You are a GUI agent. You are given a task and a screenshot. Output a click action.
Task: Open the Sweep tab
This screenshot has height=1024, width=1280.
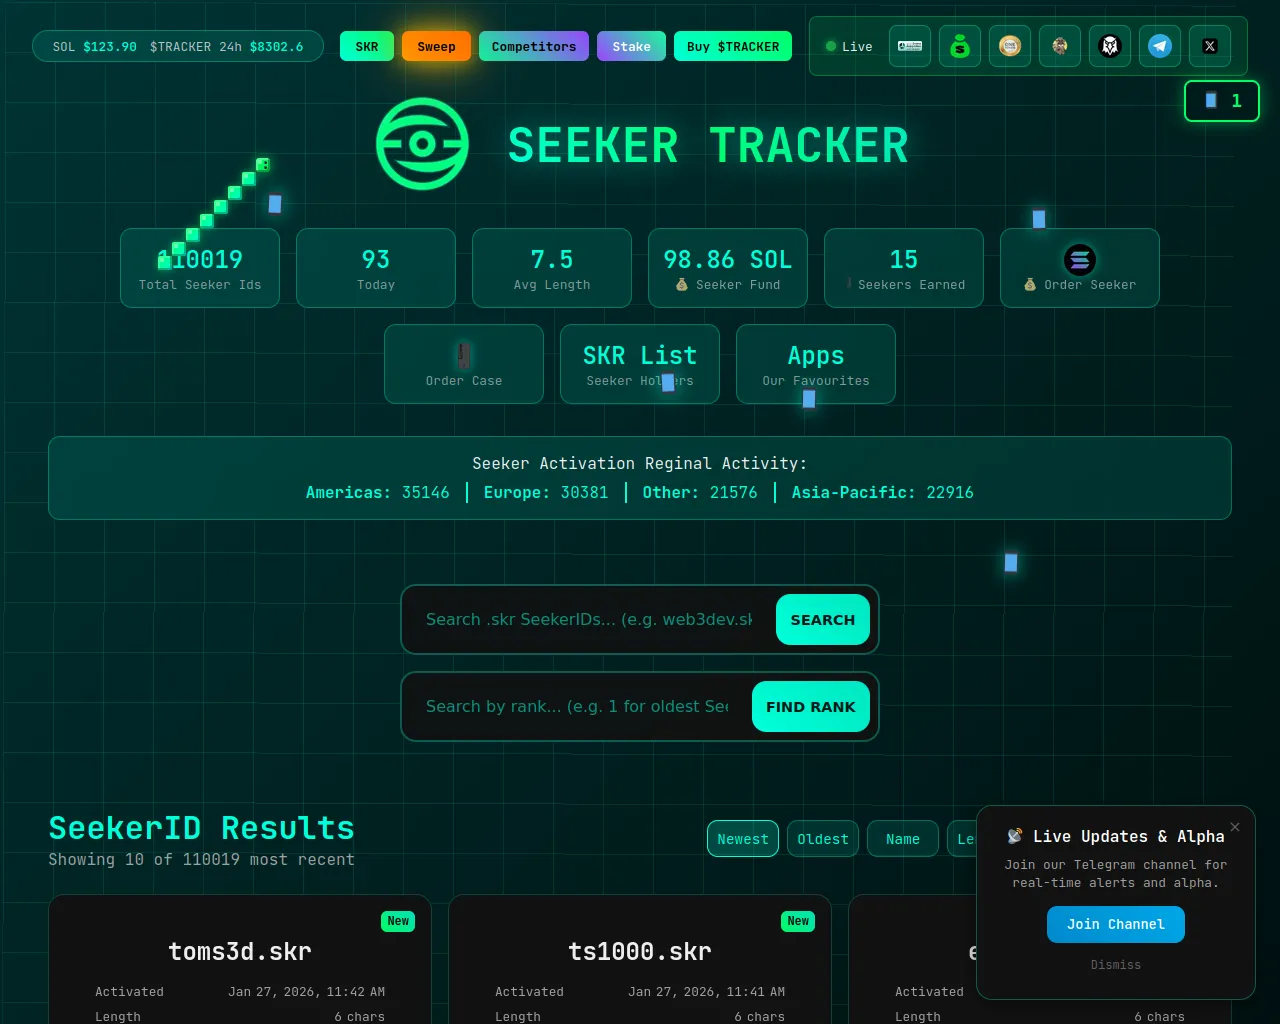click(436, 46)
